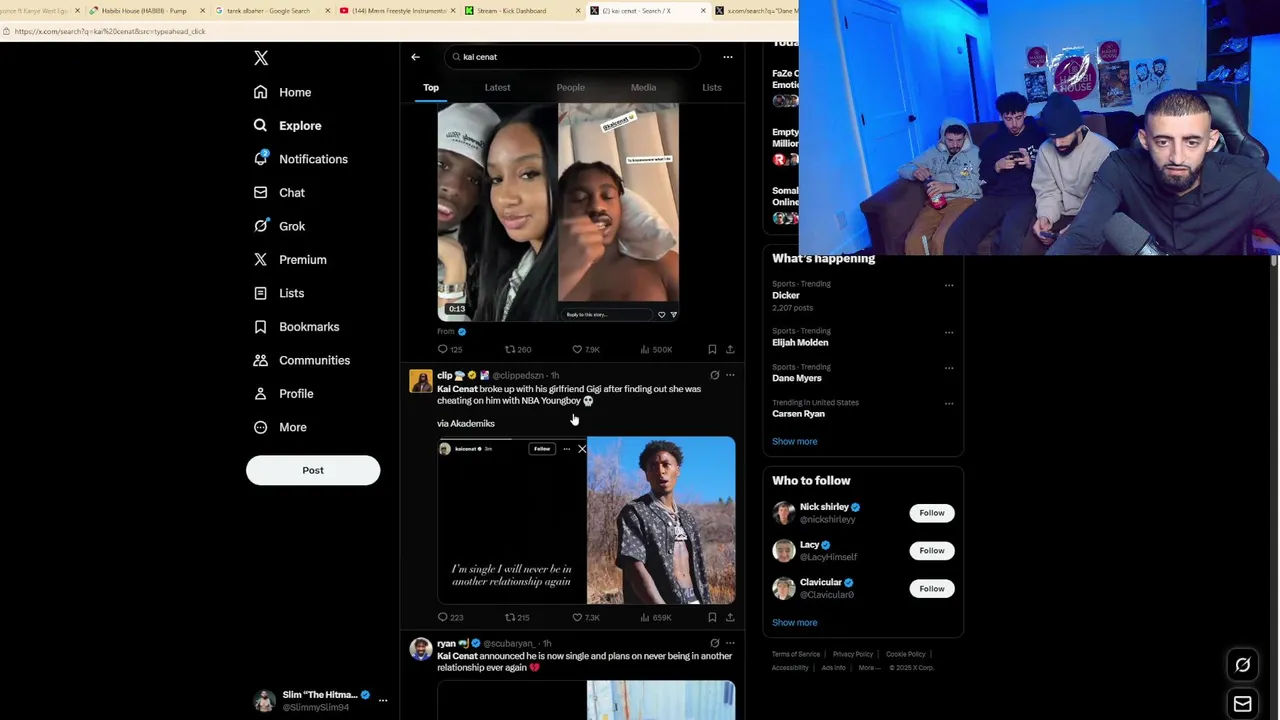Click the X logo in sidebar

pos(261,58)
